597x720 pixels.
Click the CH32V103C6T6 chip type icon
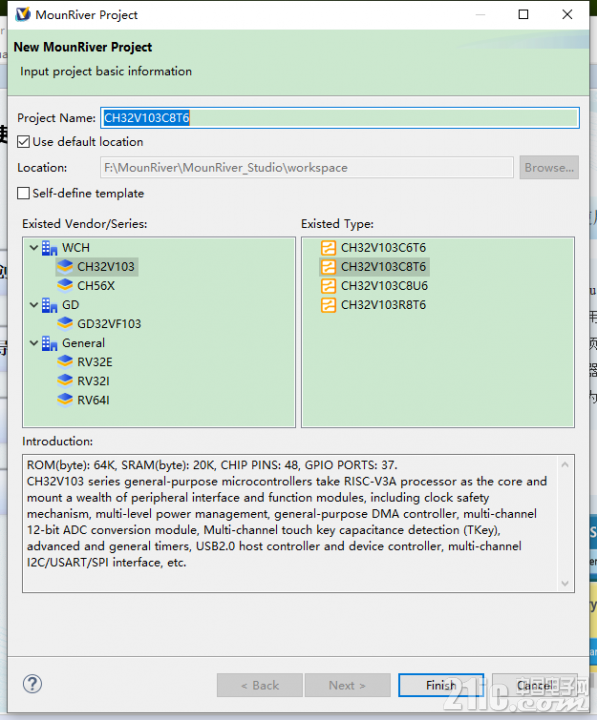pos(328,248)
